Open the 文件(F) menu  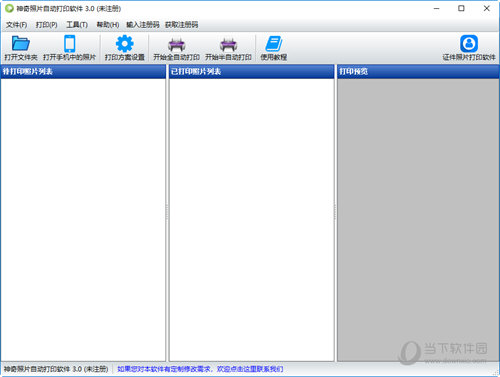[17, 25]
